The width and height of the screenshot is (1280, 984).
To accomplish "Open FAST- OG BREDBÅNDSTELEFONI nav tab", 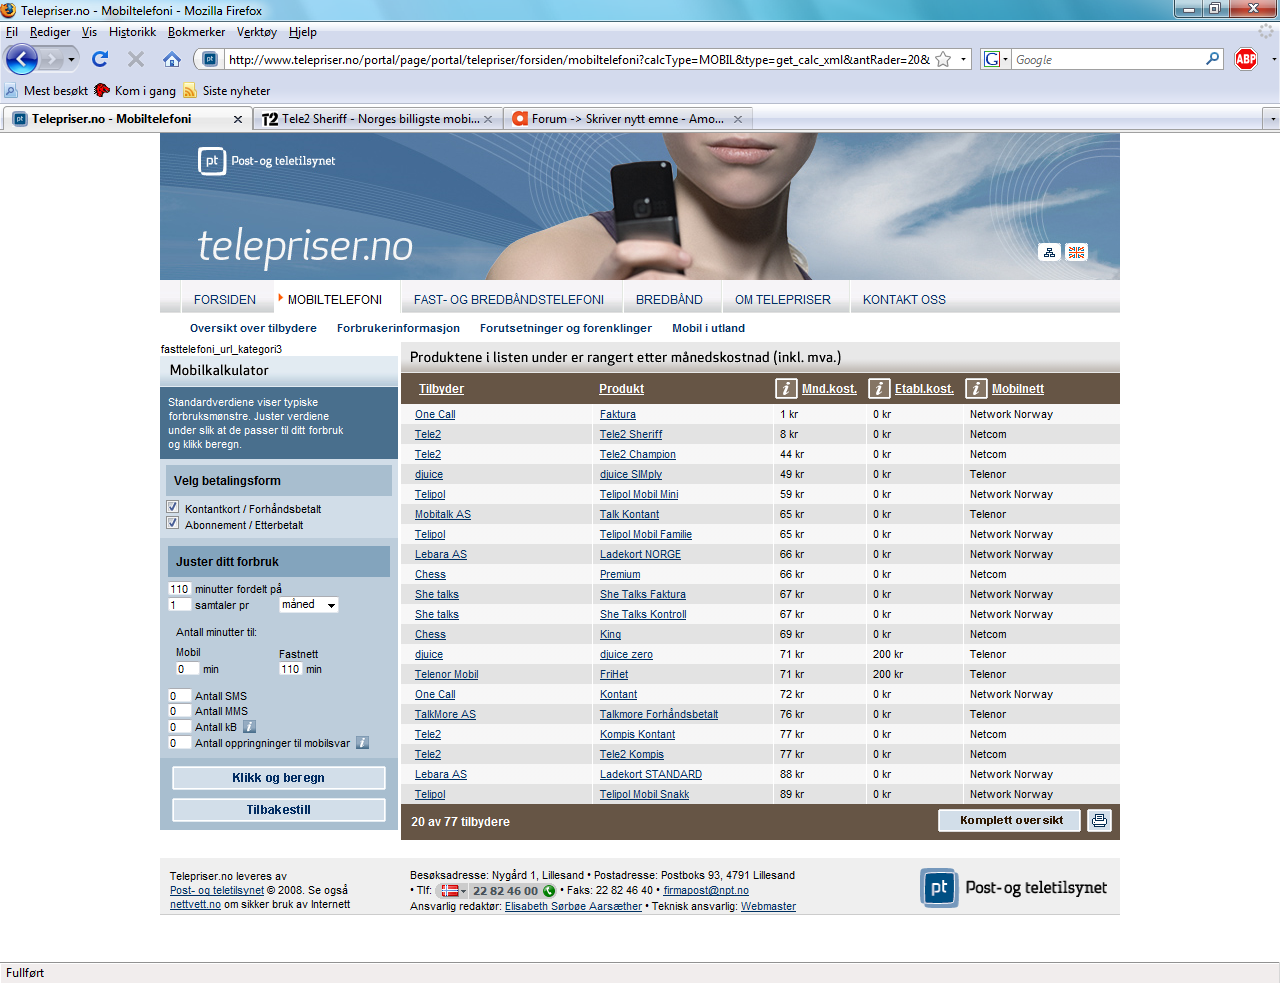I will 509,299.
